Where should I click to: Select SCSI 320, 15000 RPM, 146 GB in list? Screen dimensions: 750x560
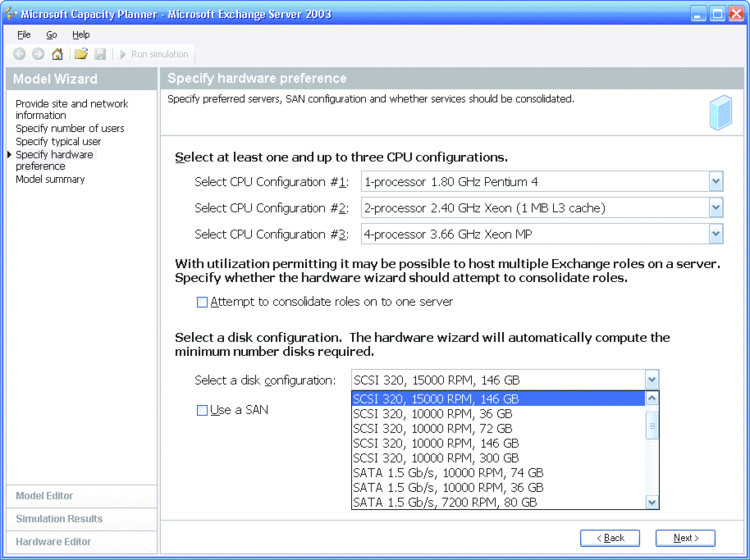498,399
